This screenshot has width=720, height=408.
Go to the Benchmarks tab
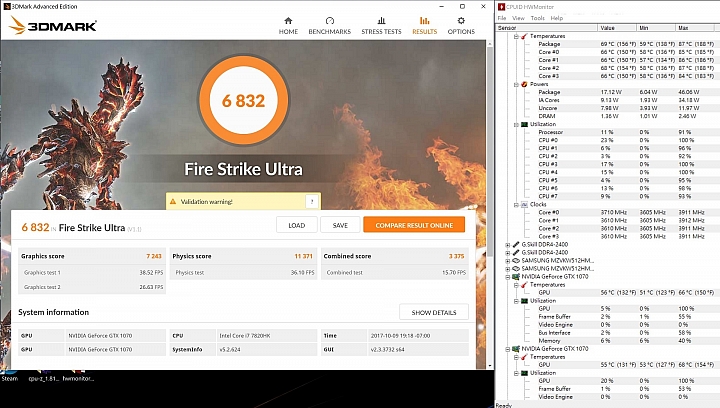[329, 26]
